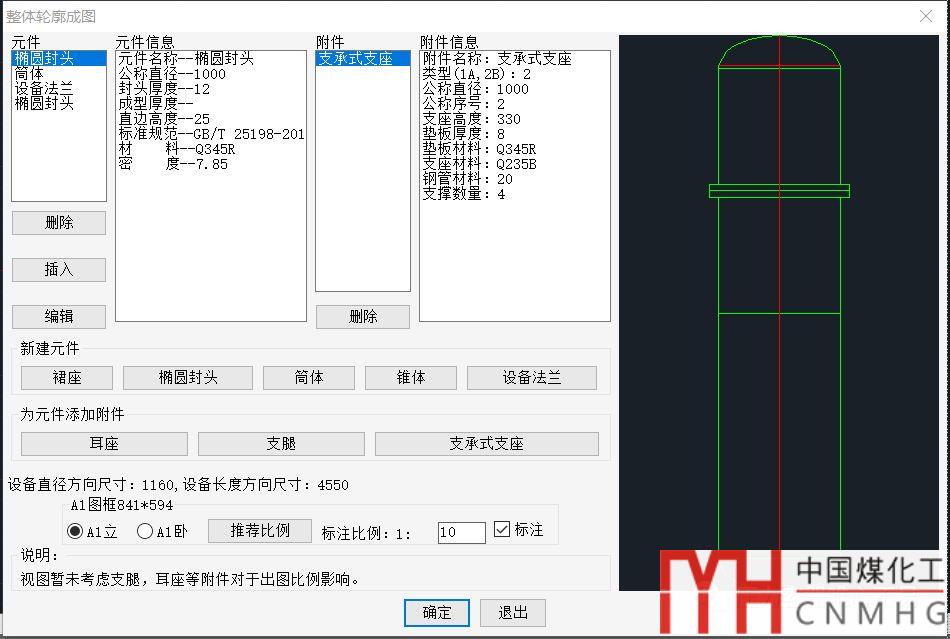Add a new 椭圆封头 element
The image size is (950, 639).
click(x=189, y=378)
